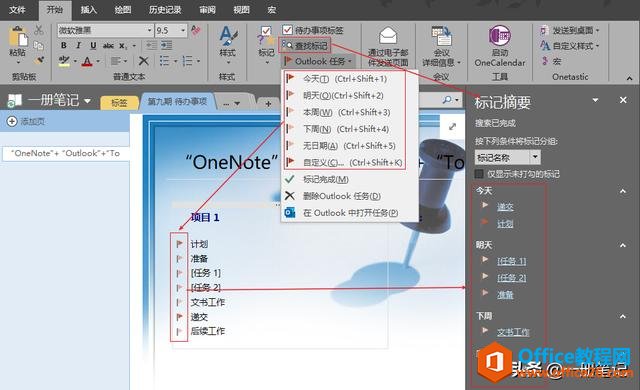Click the Cut scissors icon
640x390 pixels.
pos(39,30)
